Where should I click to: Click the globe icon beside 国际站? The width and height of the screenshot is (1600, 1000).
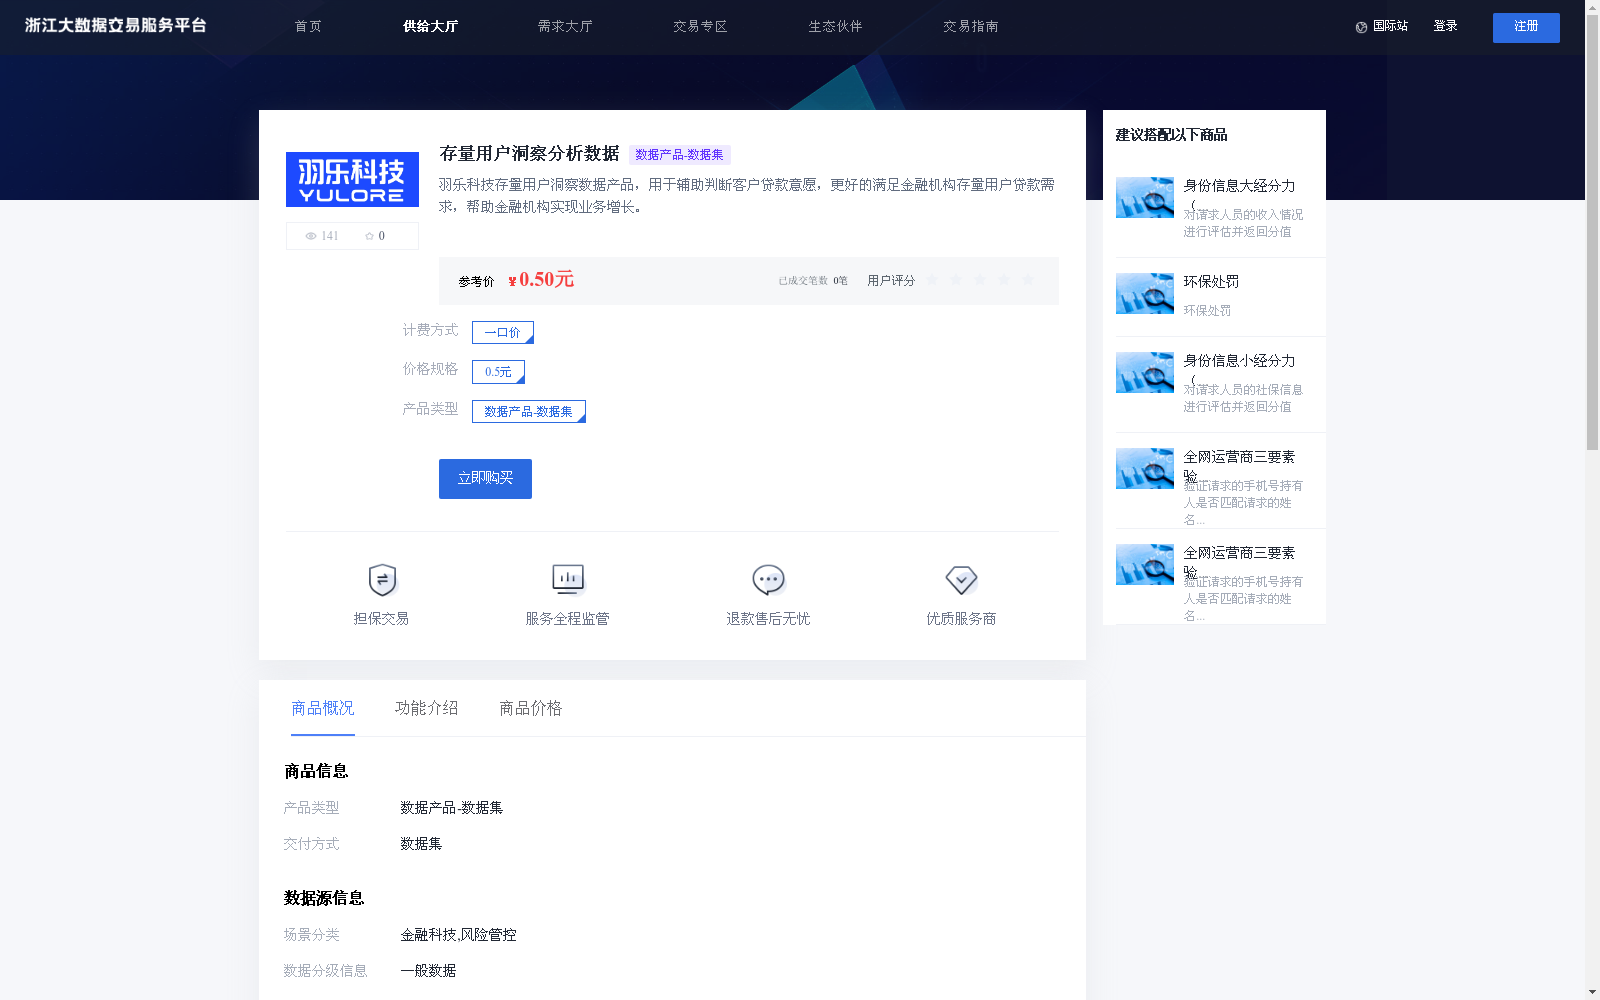point(1361,27)
